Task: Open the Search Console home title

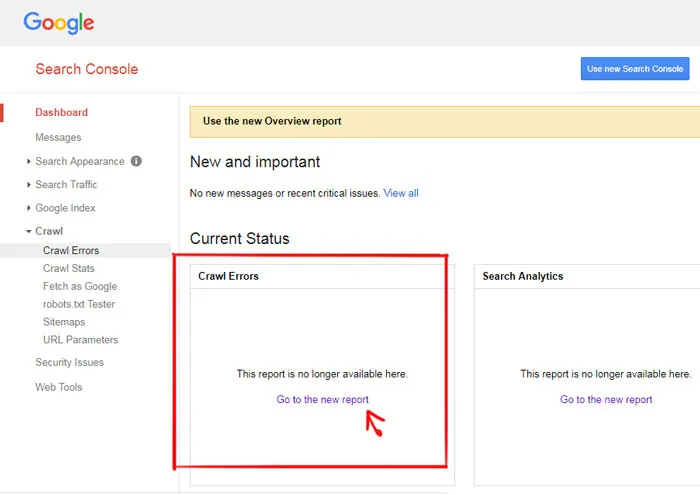Action: pyautogui.click(x=87, y=69)
